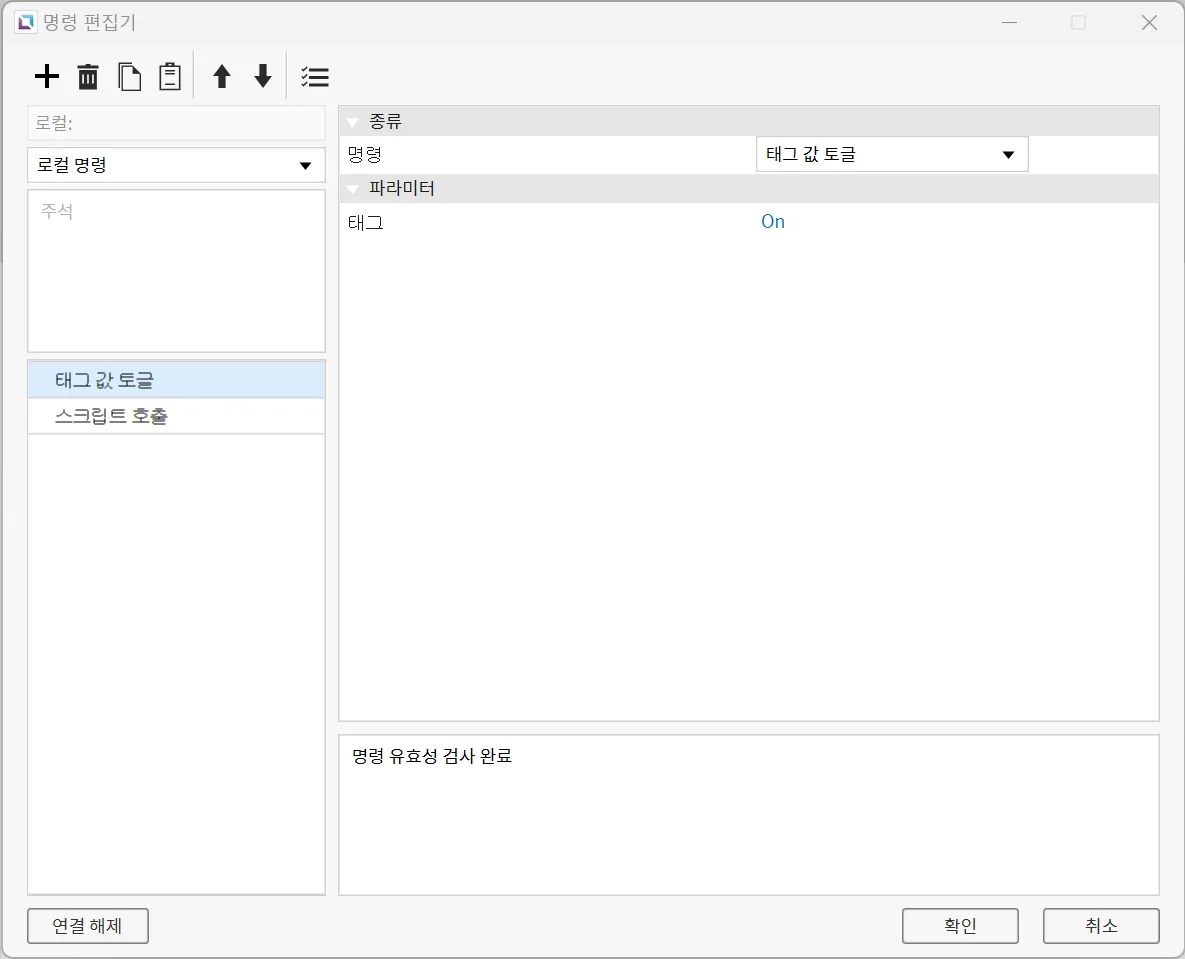The height and width of the screenshot is (959, 1185).
Task: Click the app logo in title bar
Action: pos(26,22)
